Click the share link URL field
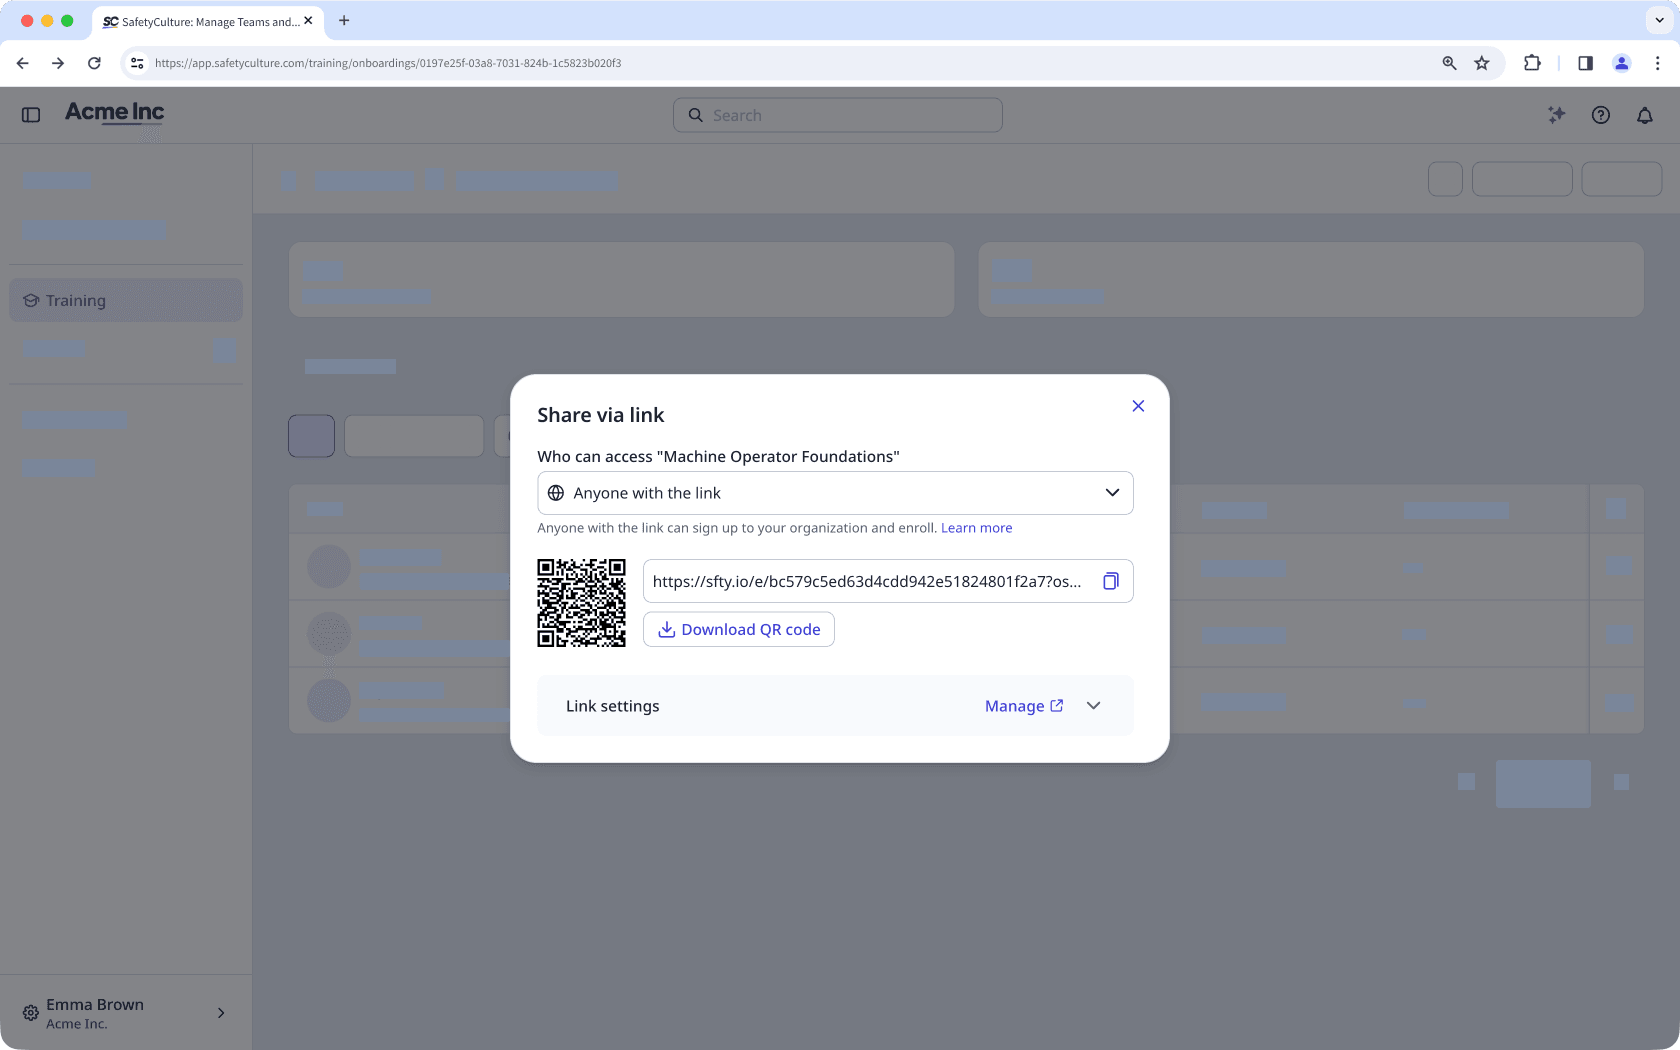Image resolution: width=1680 pixels, height=1050 pixels. click(865, 581)
